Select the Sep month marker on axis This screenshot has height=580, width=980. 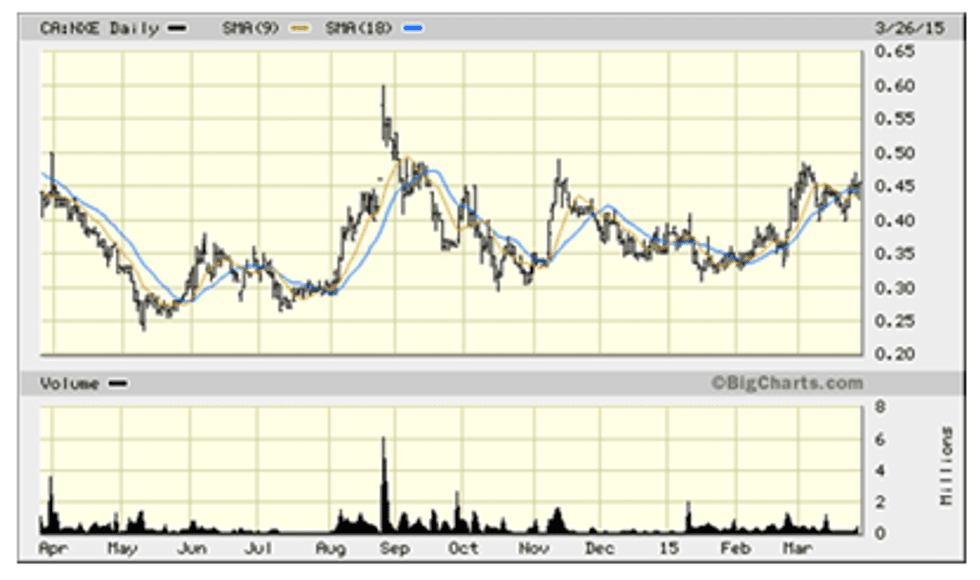[394, 549]
